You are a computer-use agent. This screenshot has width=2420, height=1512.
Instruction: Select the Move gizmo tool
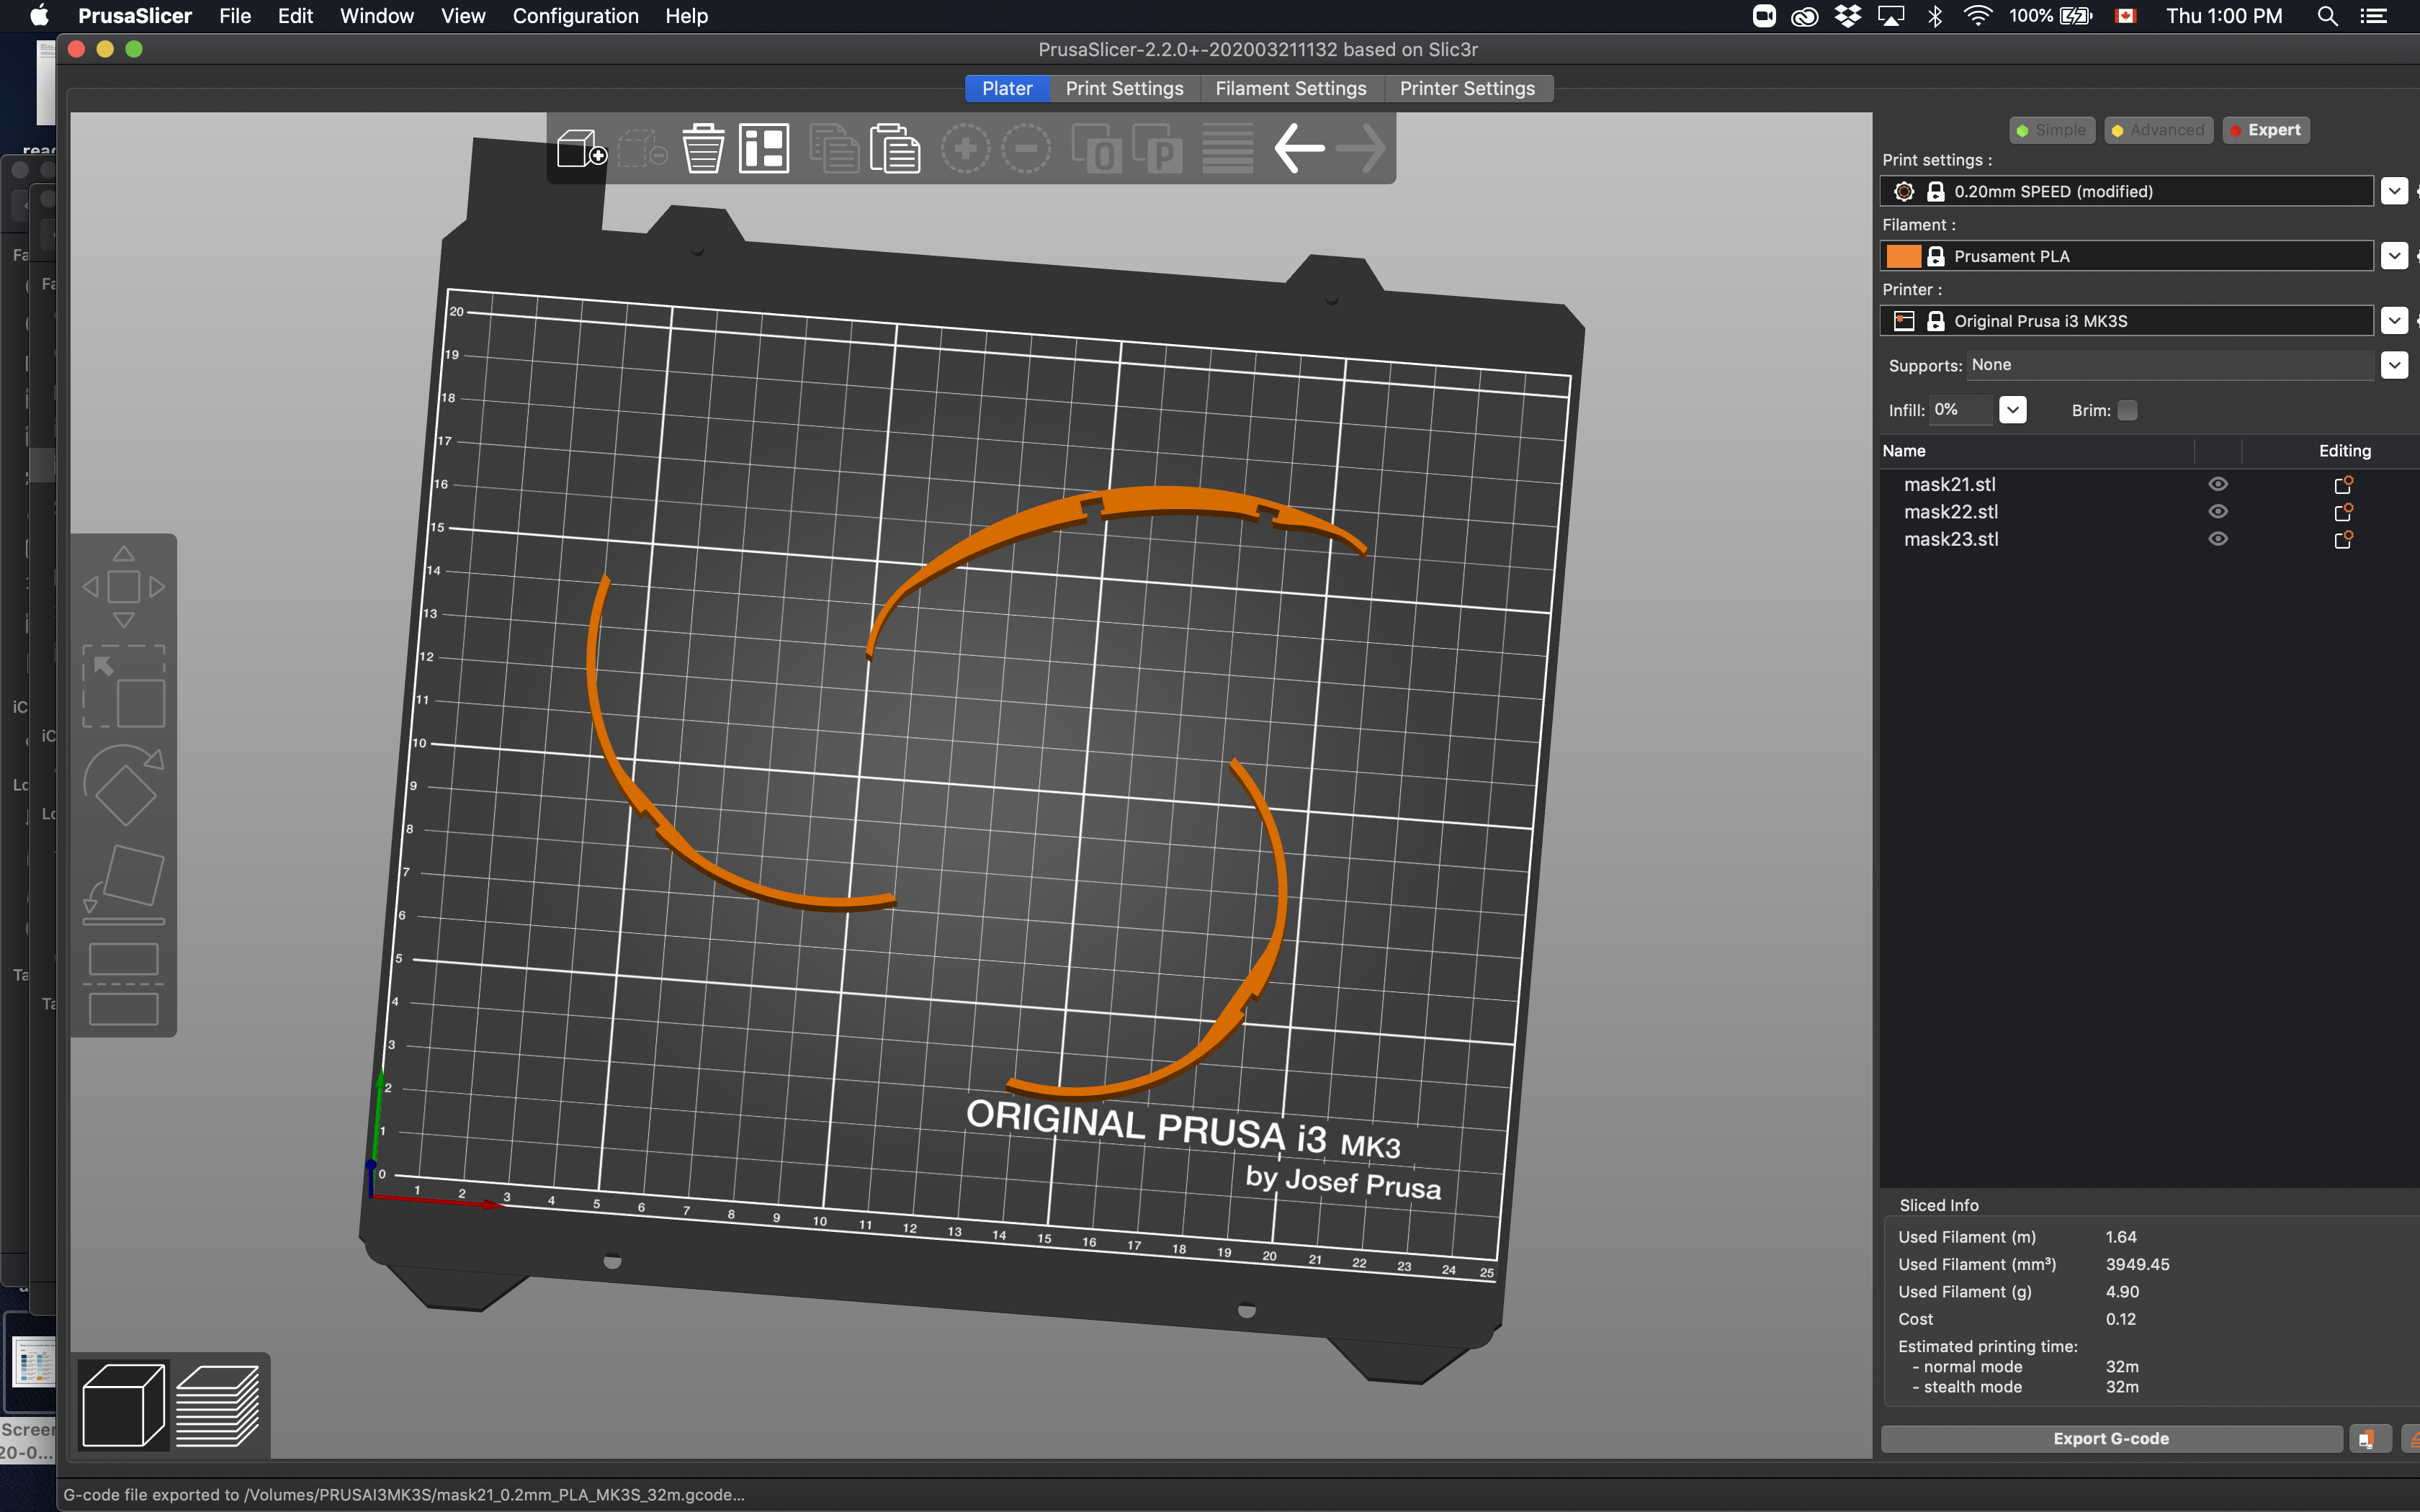coord(123,587)
